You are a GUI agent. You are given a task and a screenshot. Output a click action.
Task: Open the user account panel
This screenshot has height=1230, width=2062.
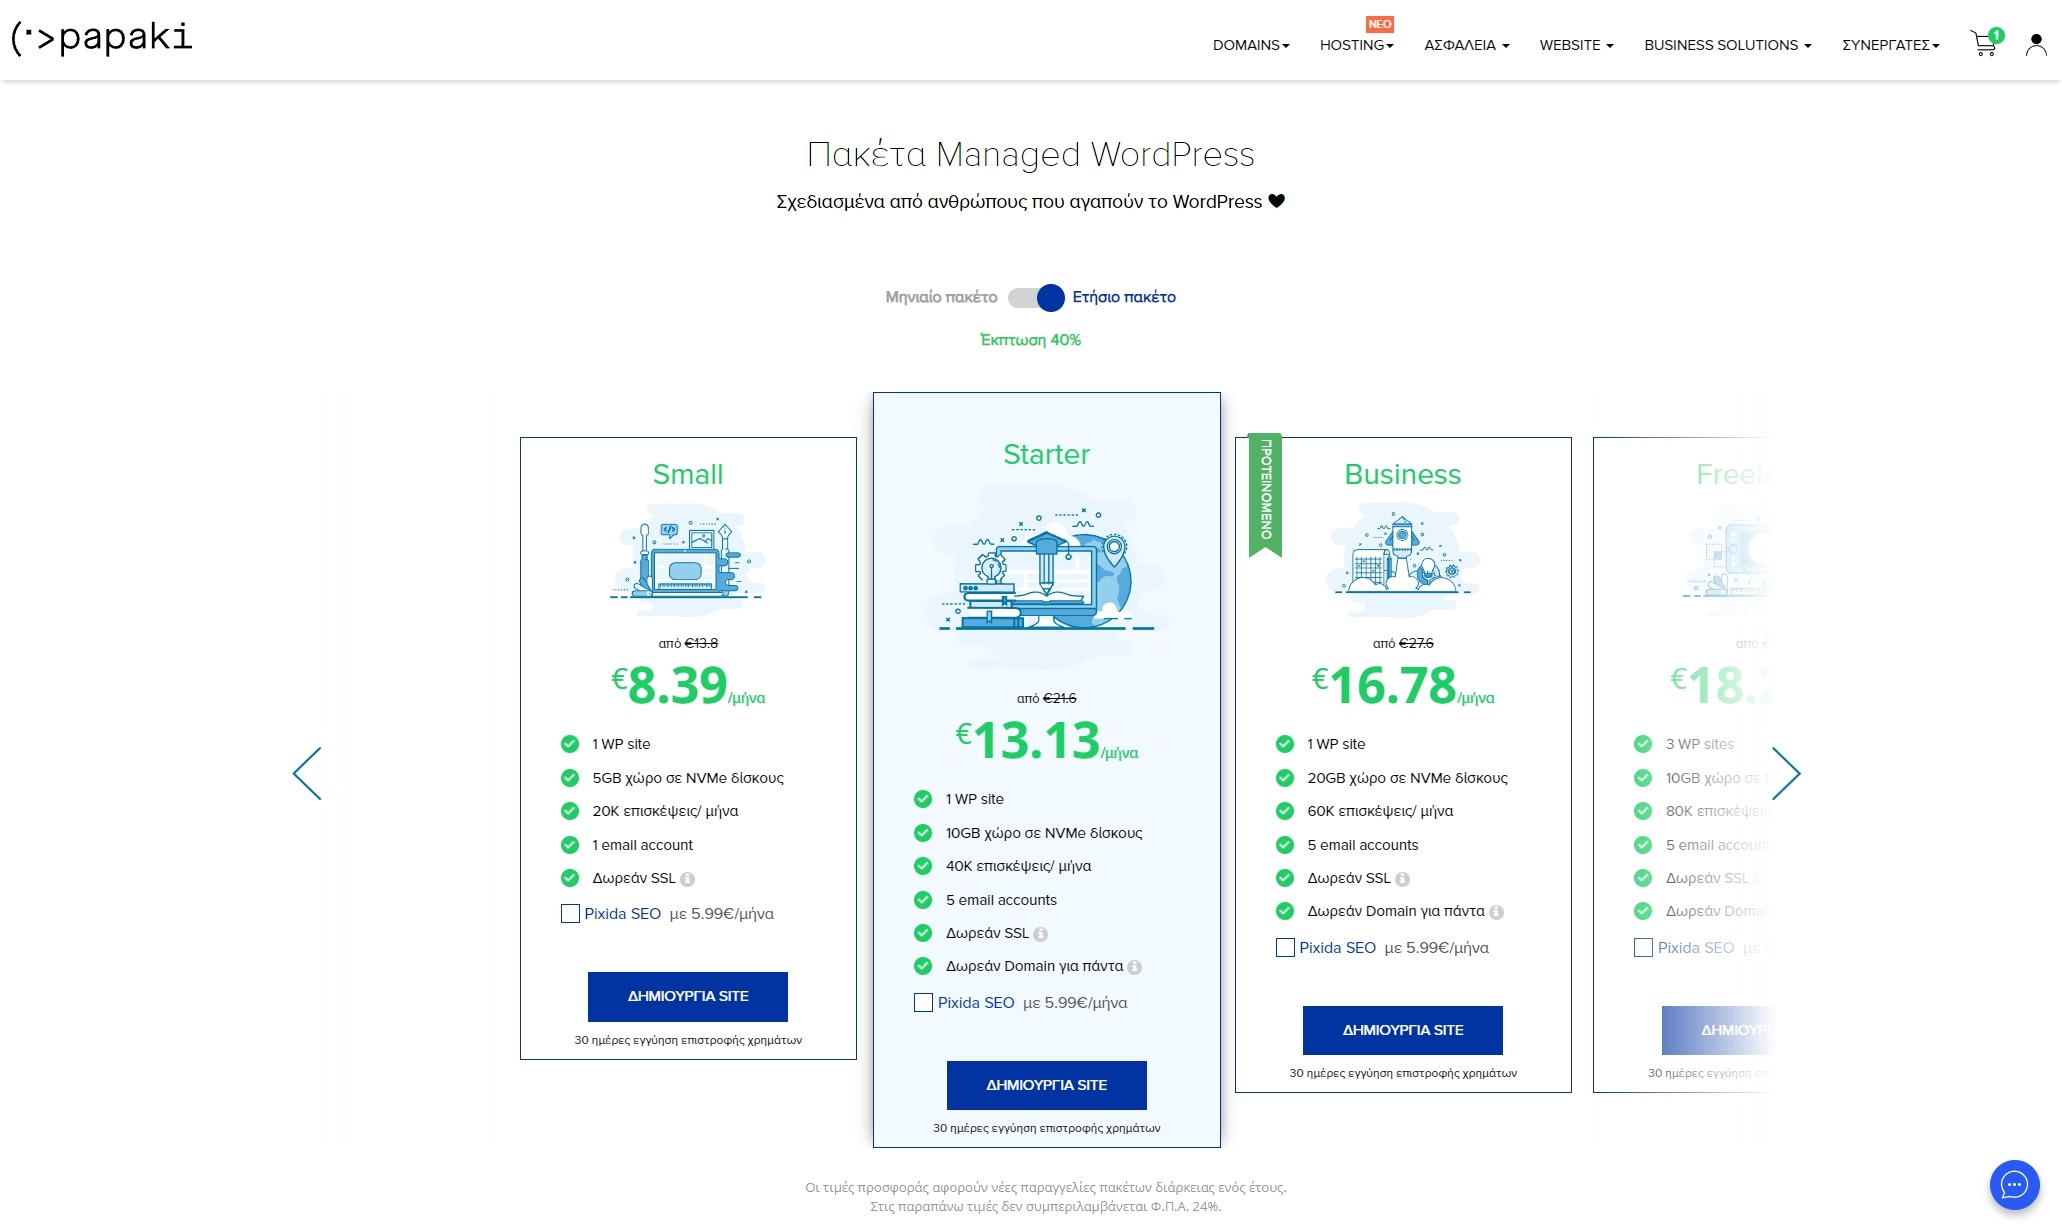(2037, 42)
